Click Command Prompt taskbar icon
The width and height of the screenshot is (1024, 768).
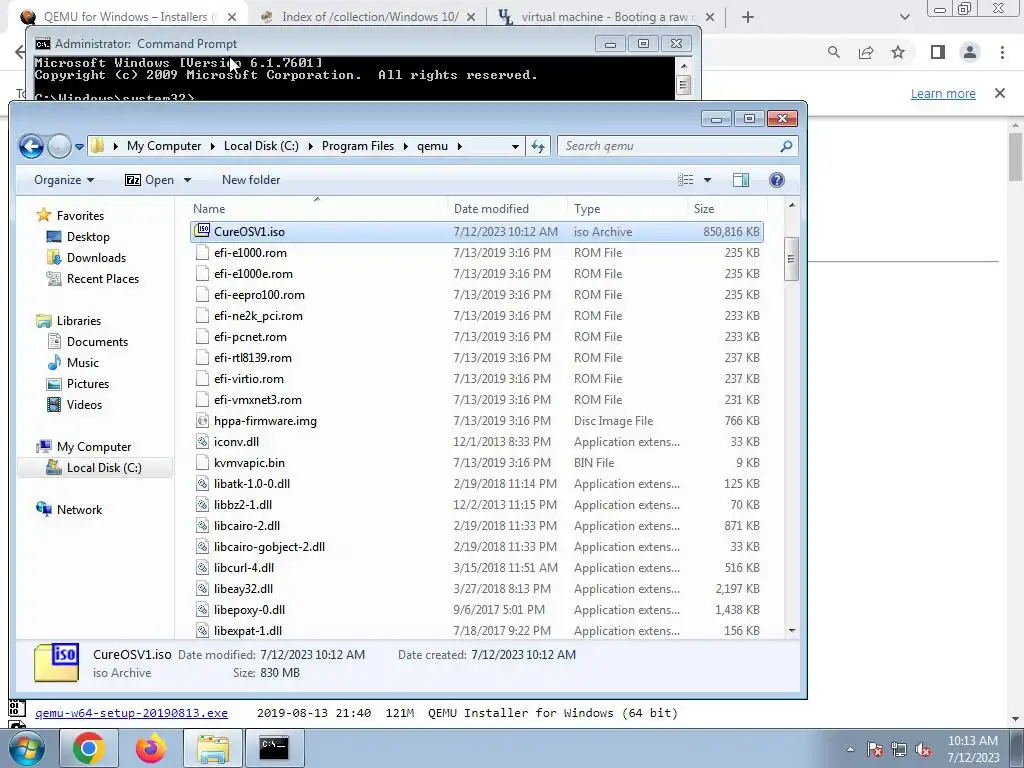click(x=274, y=748)
